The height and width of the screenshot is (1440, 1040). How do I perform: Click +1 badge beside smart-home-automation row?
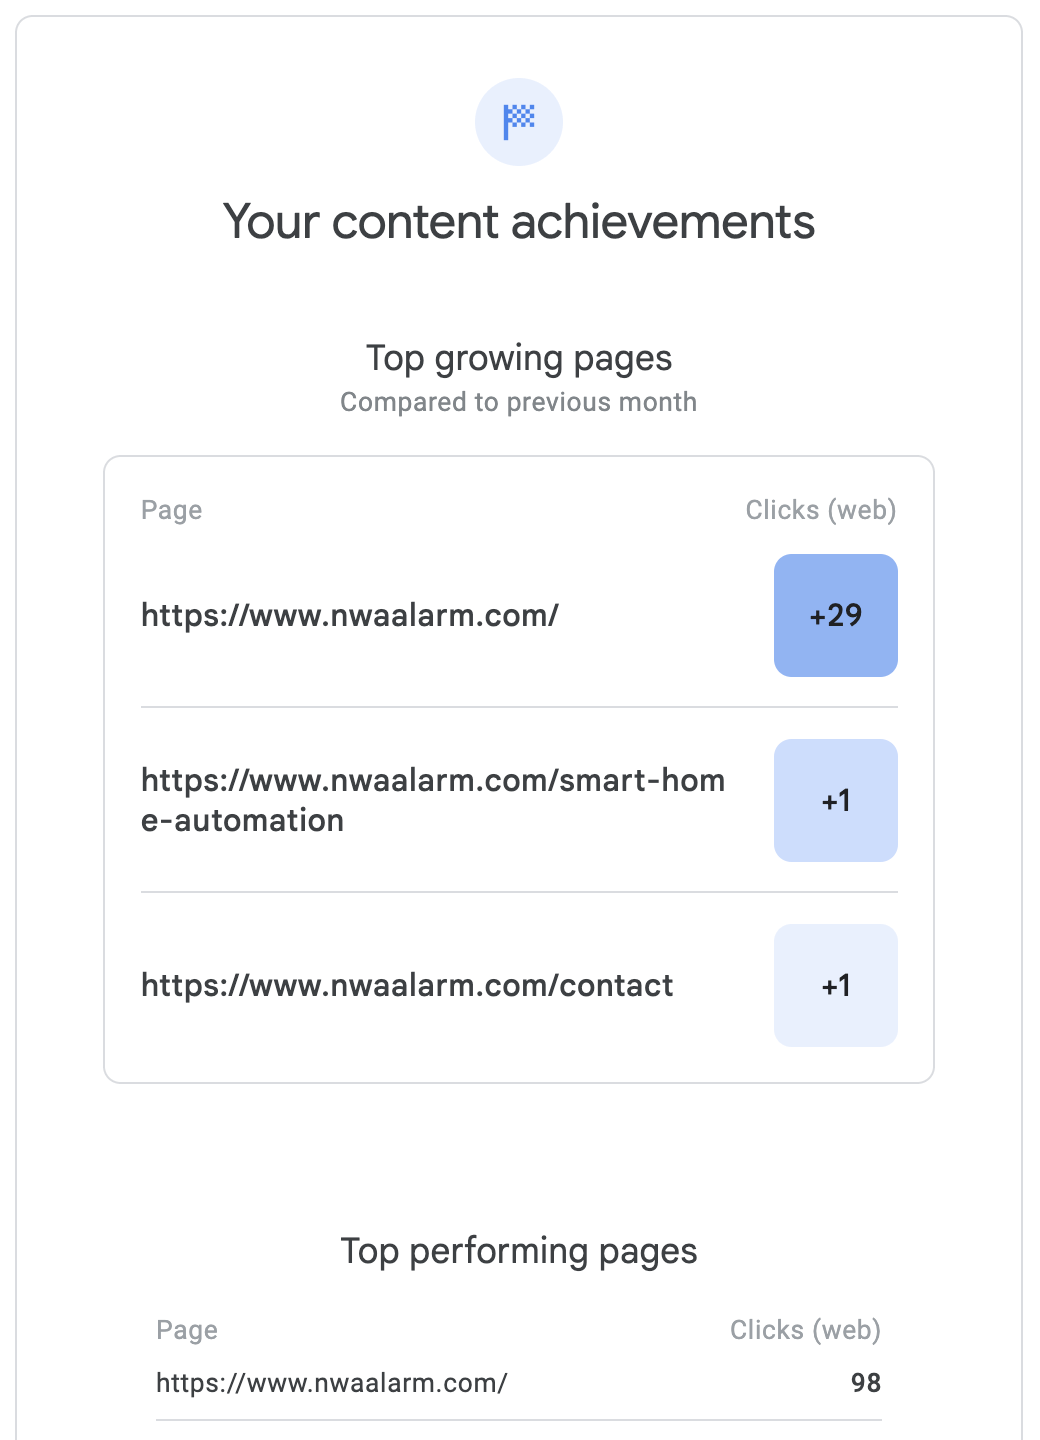(x=835, y=800)
